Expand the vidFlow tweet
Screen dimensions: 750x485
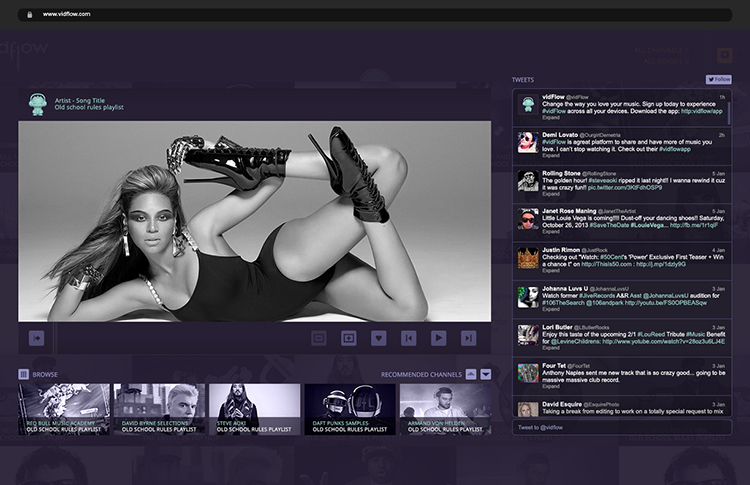(551, 118)
